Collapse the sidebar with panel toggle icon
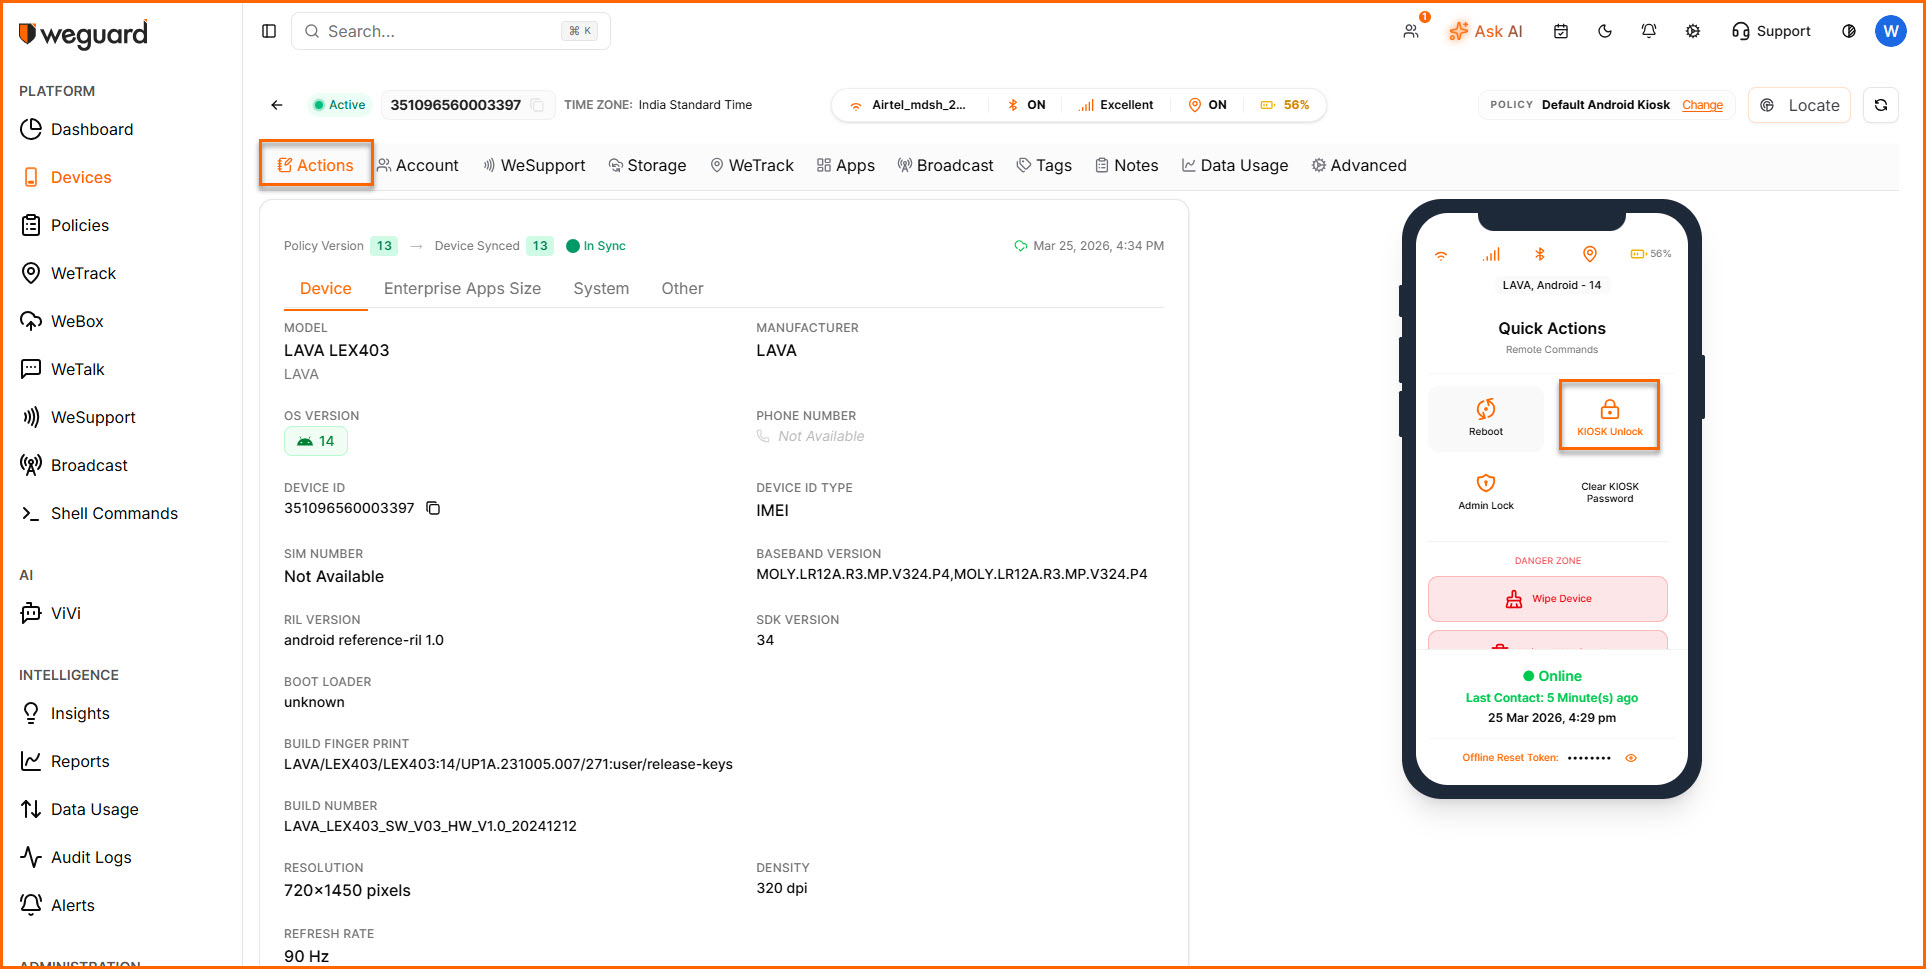 [x=269, y=31]
